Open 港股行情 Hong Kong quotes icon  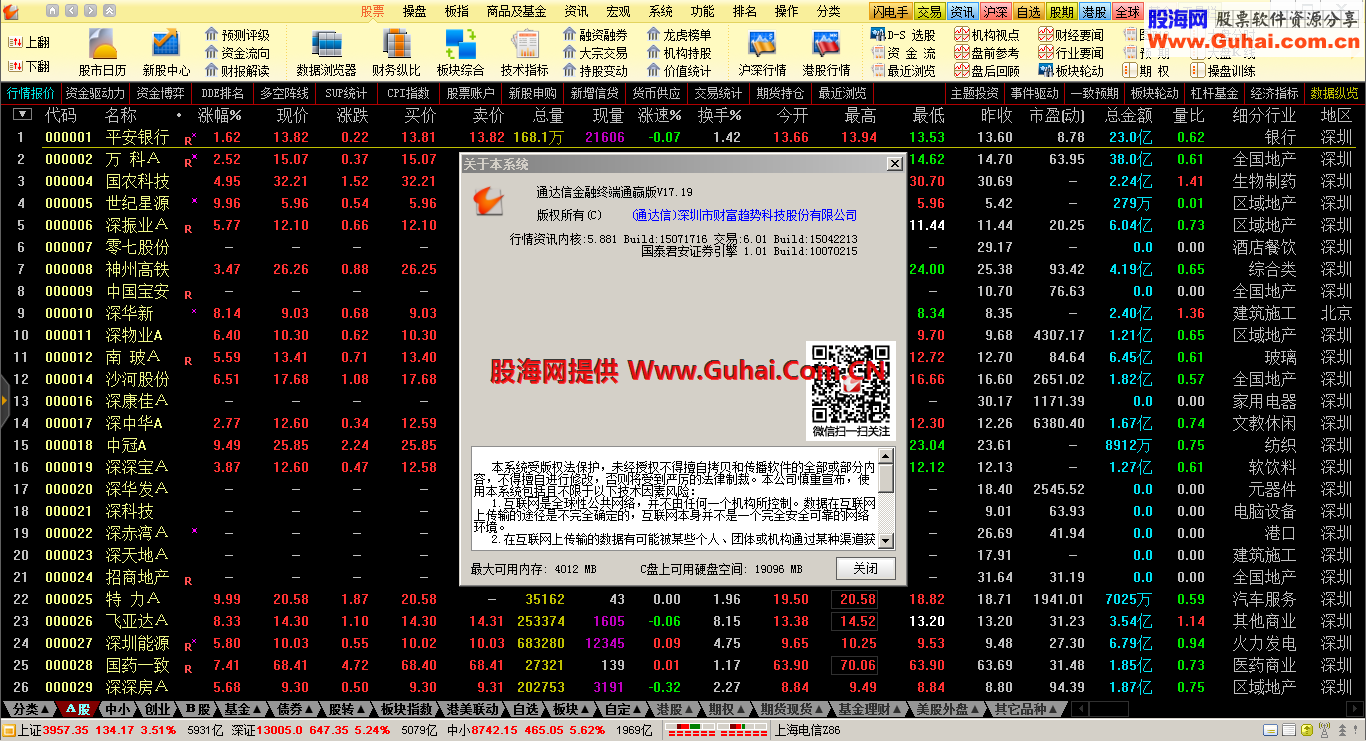[826, 52]
